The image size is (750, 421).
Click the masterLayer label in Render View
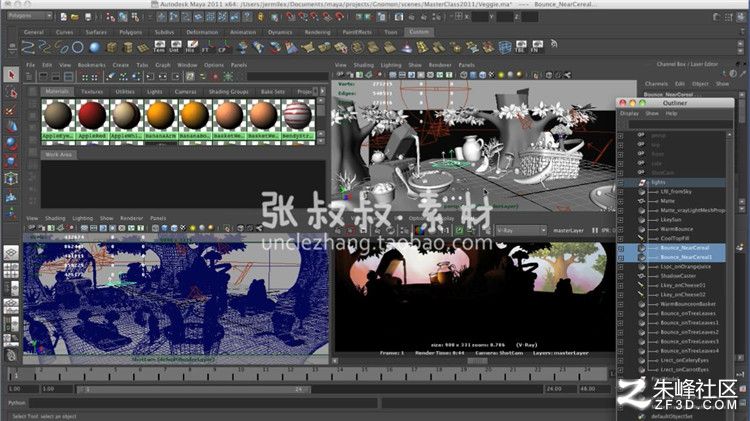pyautogui.click(x=568, y=231)
